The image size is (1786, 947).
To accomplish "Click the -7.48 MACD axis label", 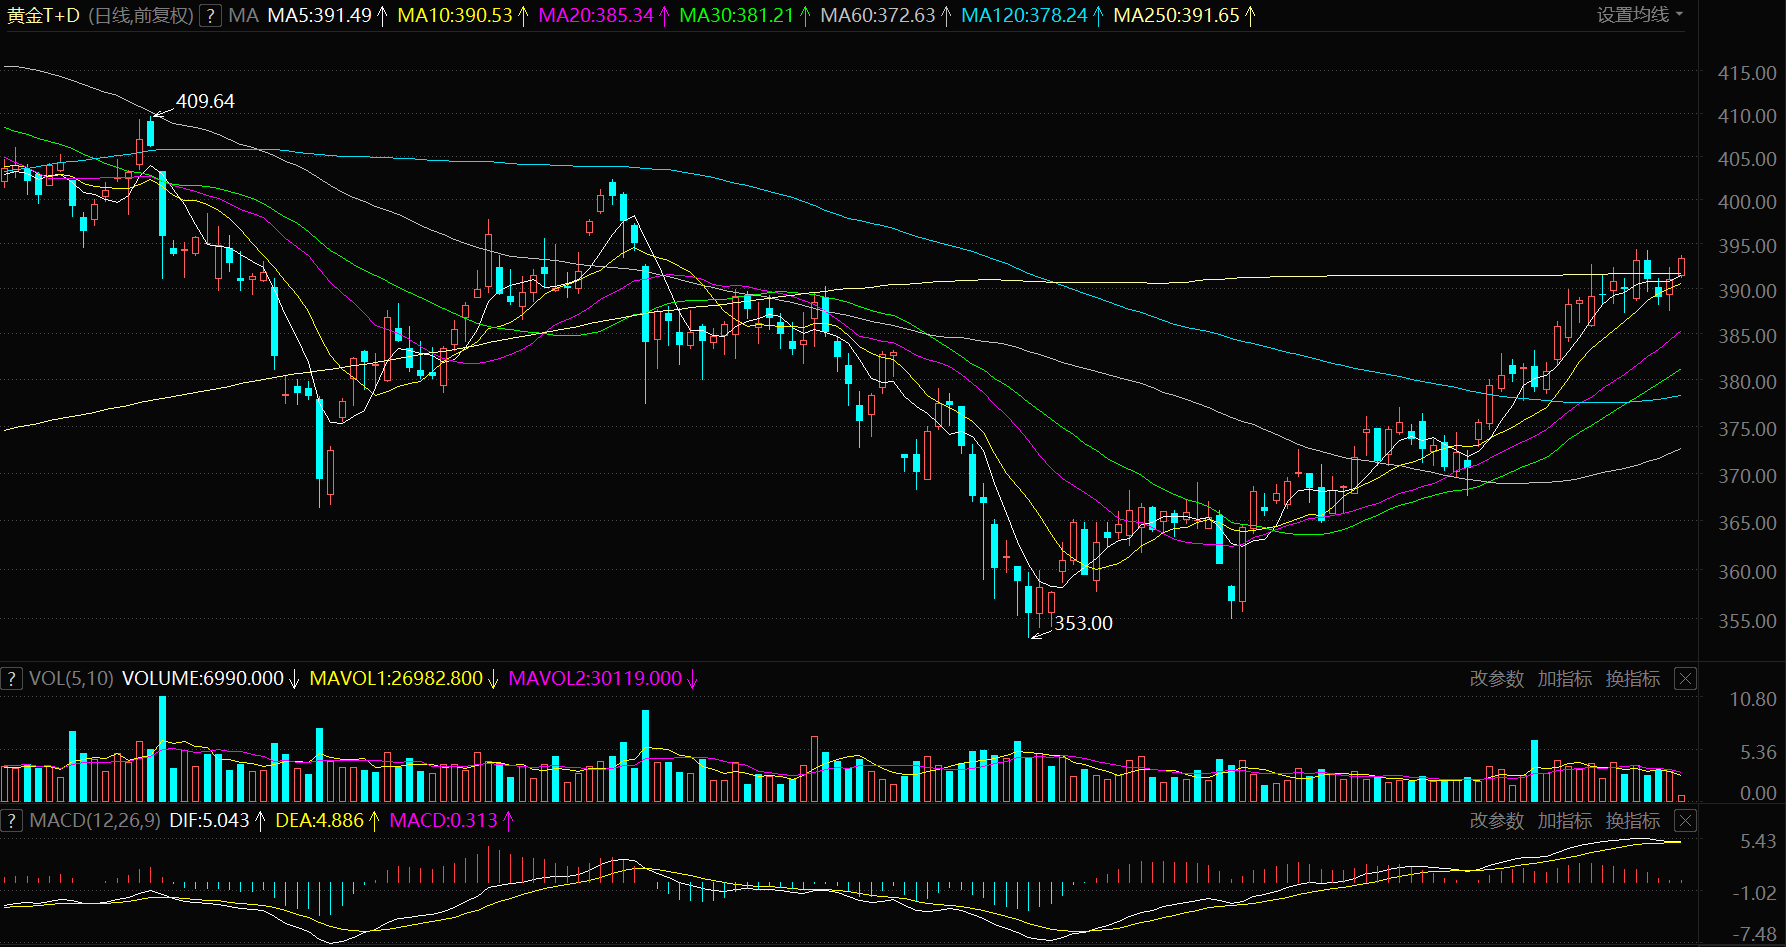I will click(x=1755, y=935).
